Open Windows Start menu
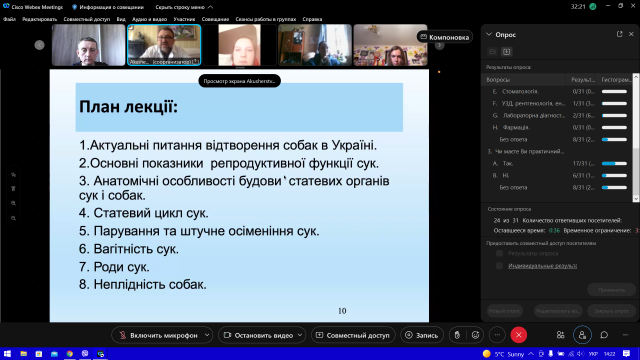The image size is (640, 360). click(7, 353)
